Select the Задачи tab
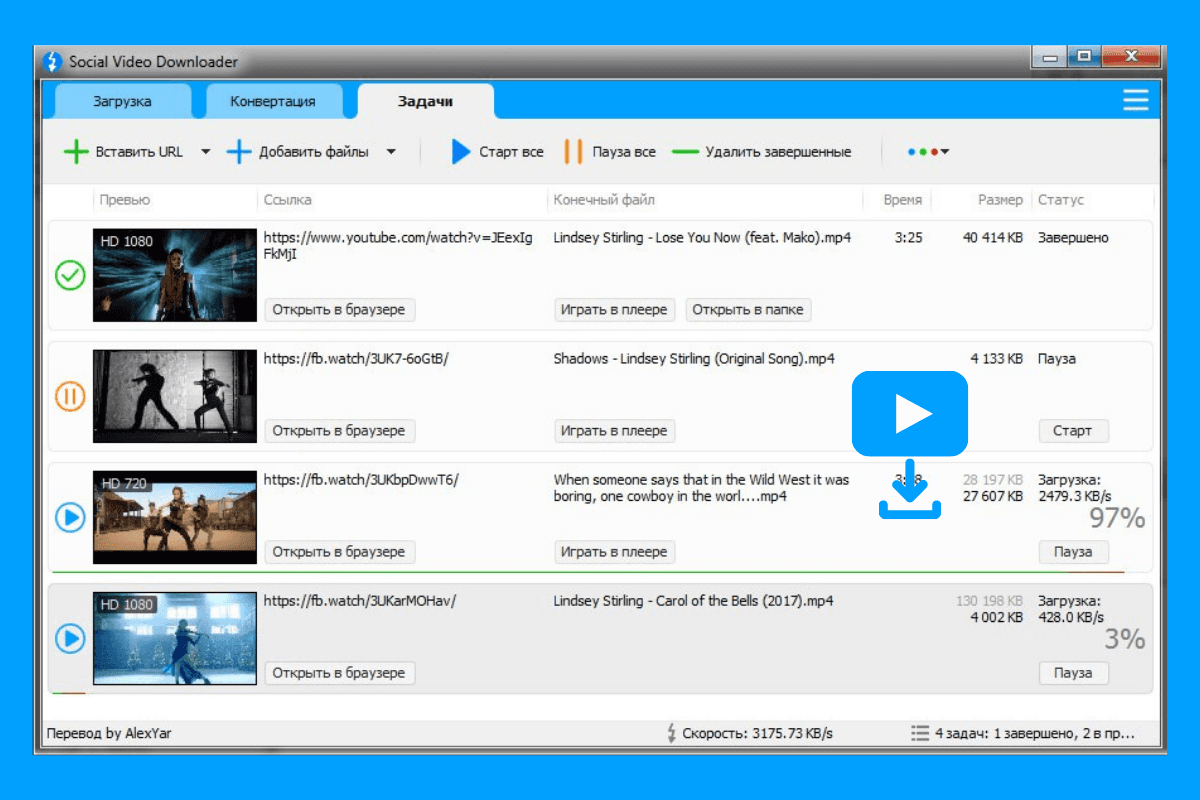This screenshot has width=1200, height=800. click(x=425, y=101)
